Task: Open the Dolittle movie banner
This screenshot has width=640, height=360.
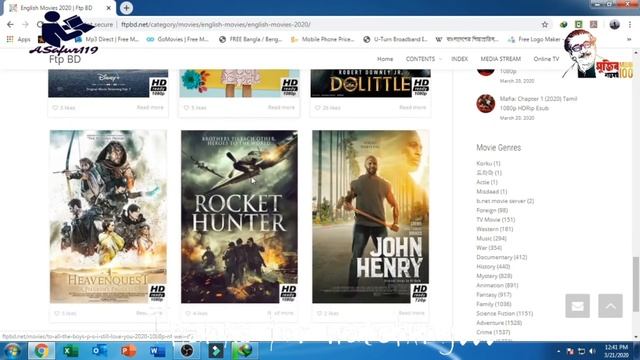Action: [x=371, y=84]
